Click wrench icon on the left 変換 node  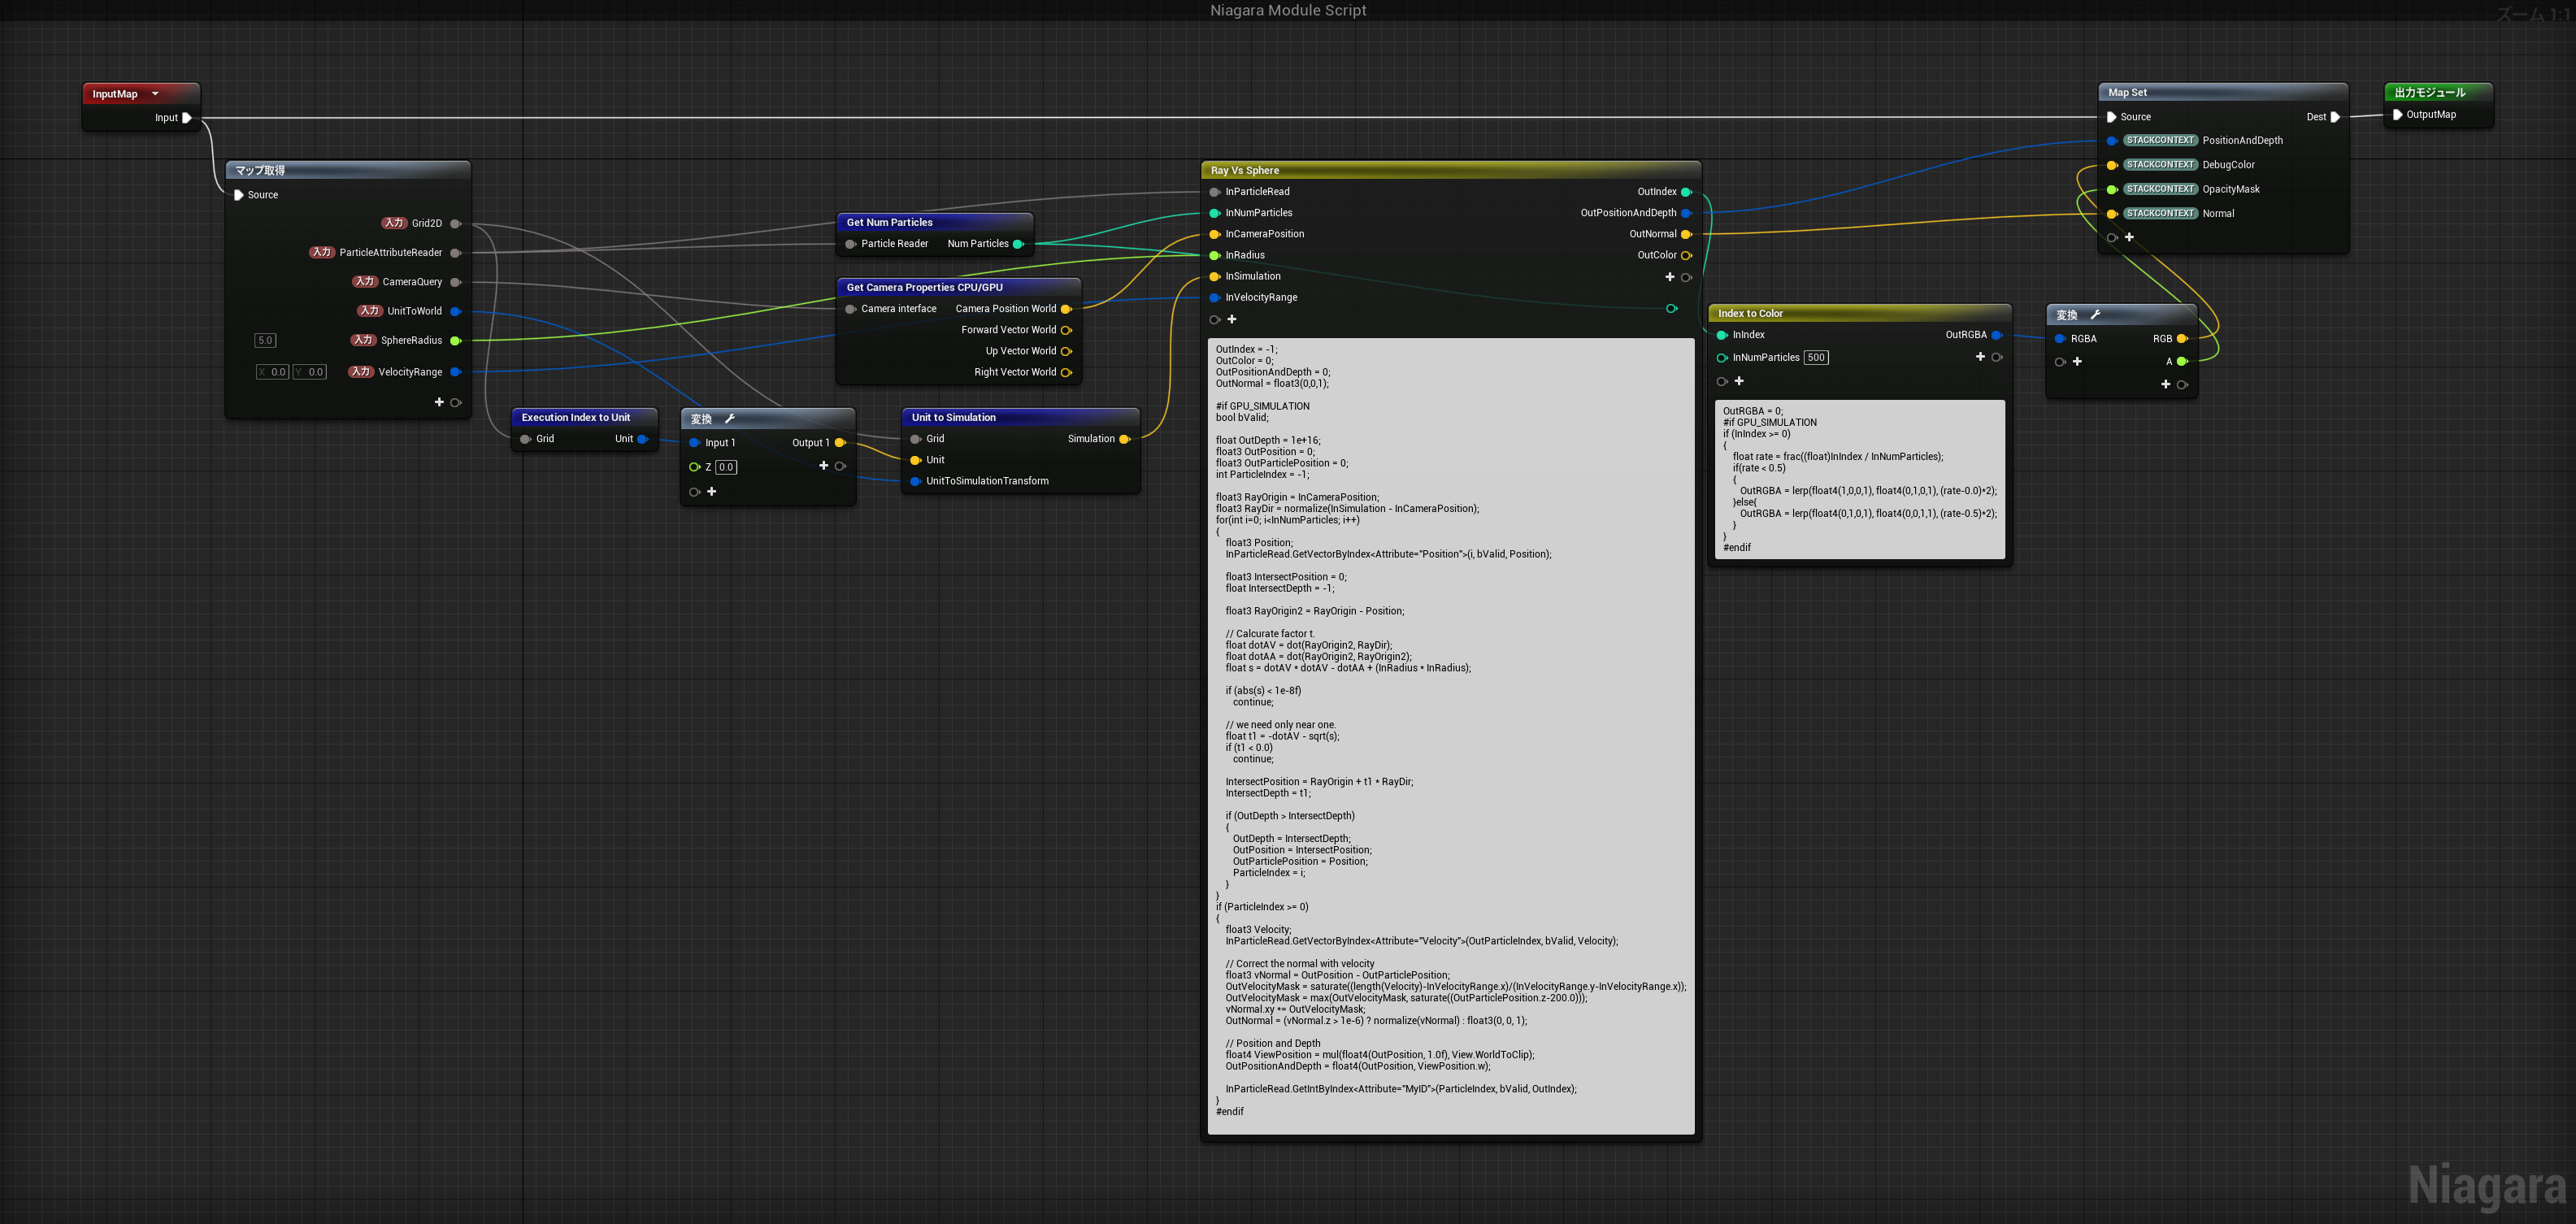(729, 418)
